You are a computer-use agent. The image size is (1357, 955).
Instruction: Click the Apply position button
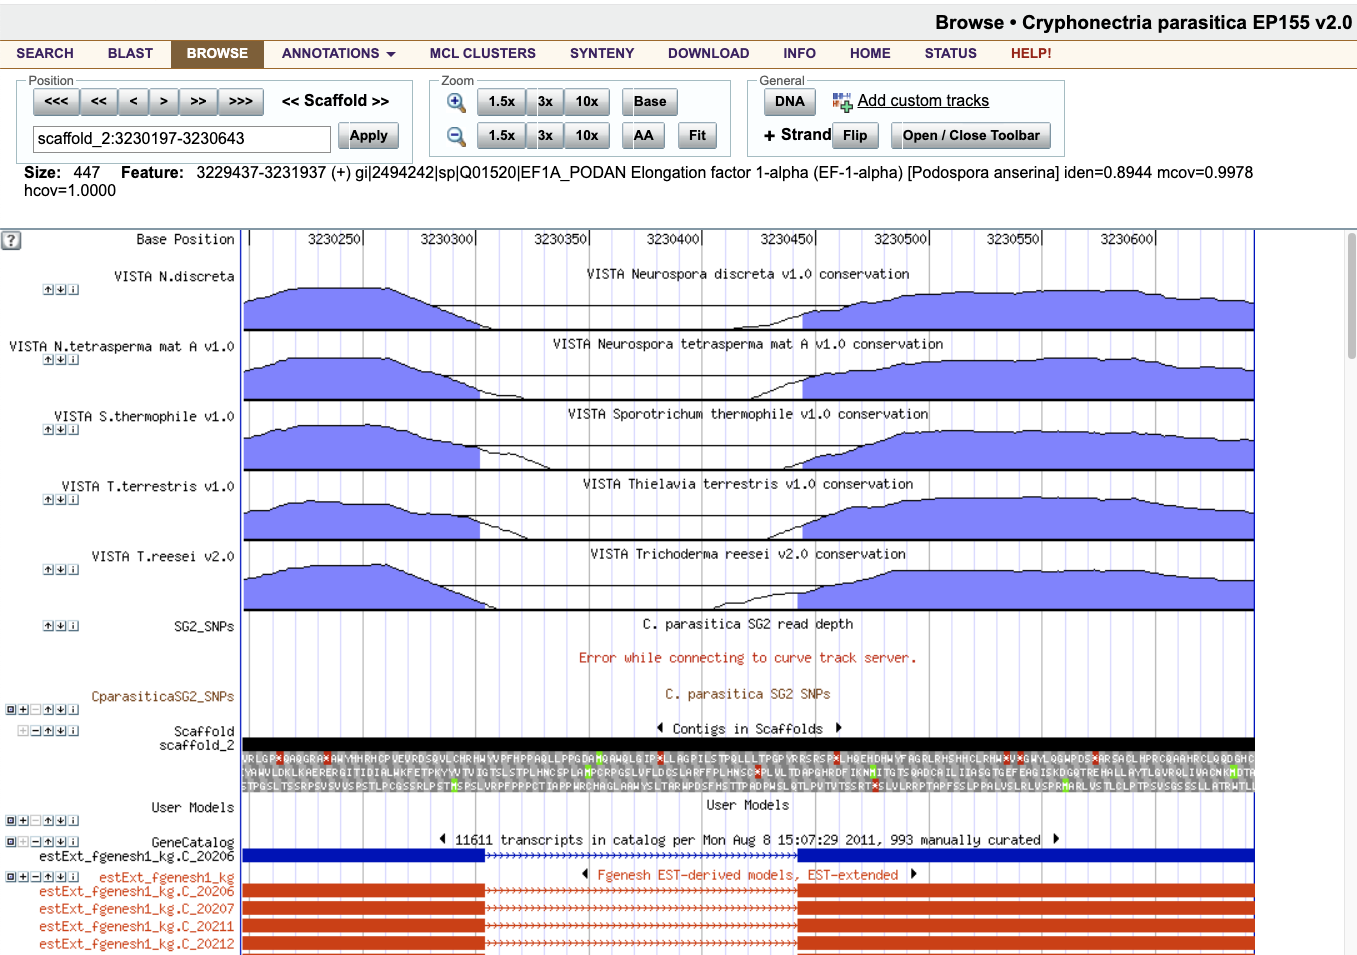click(x=369, y=136)
